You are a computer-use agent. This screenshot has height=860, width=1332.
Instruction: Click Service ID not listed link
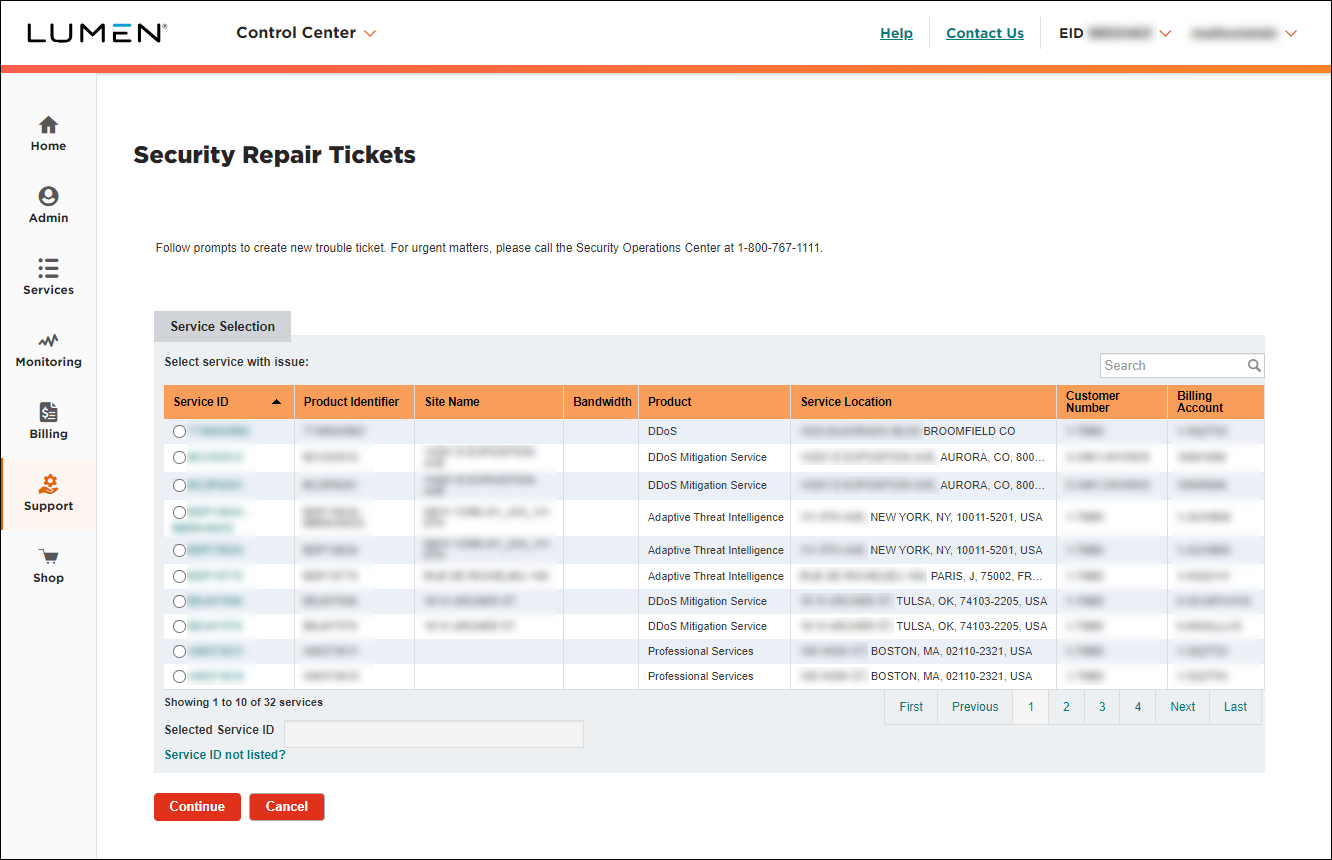pos(225,755)
